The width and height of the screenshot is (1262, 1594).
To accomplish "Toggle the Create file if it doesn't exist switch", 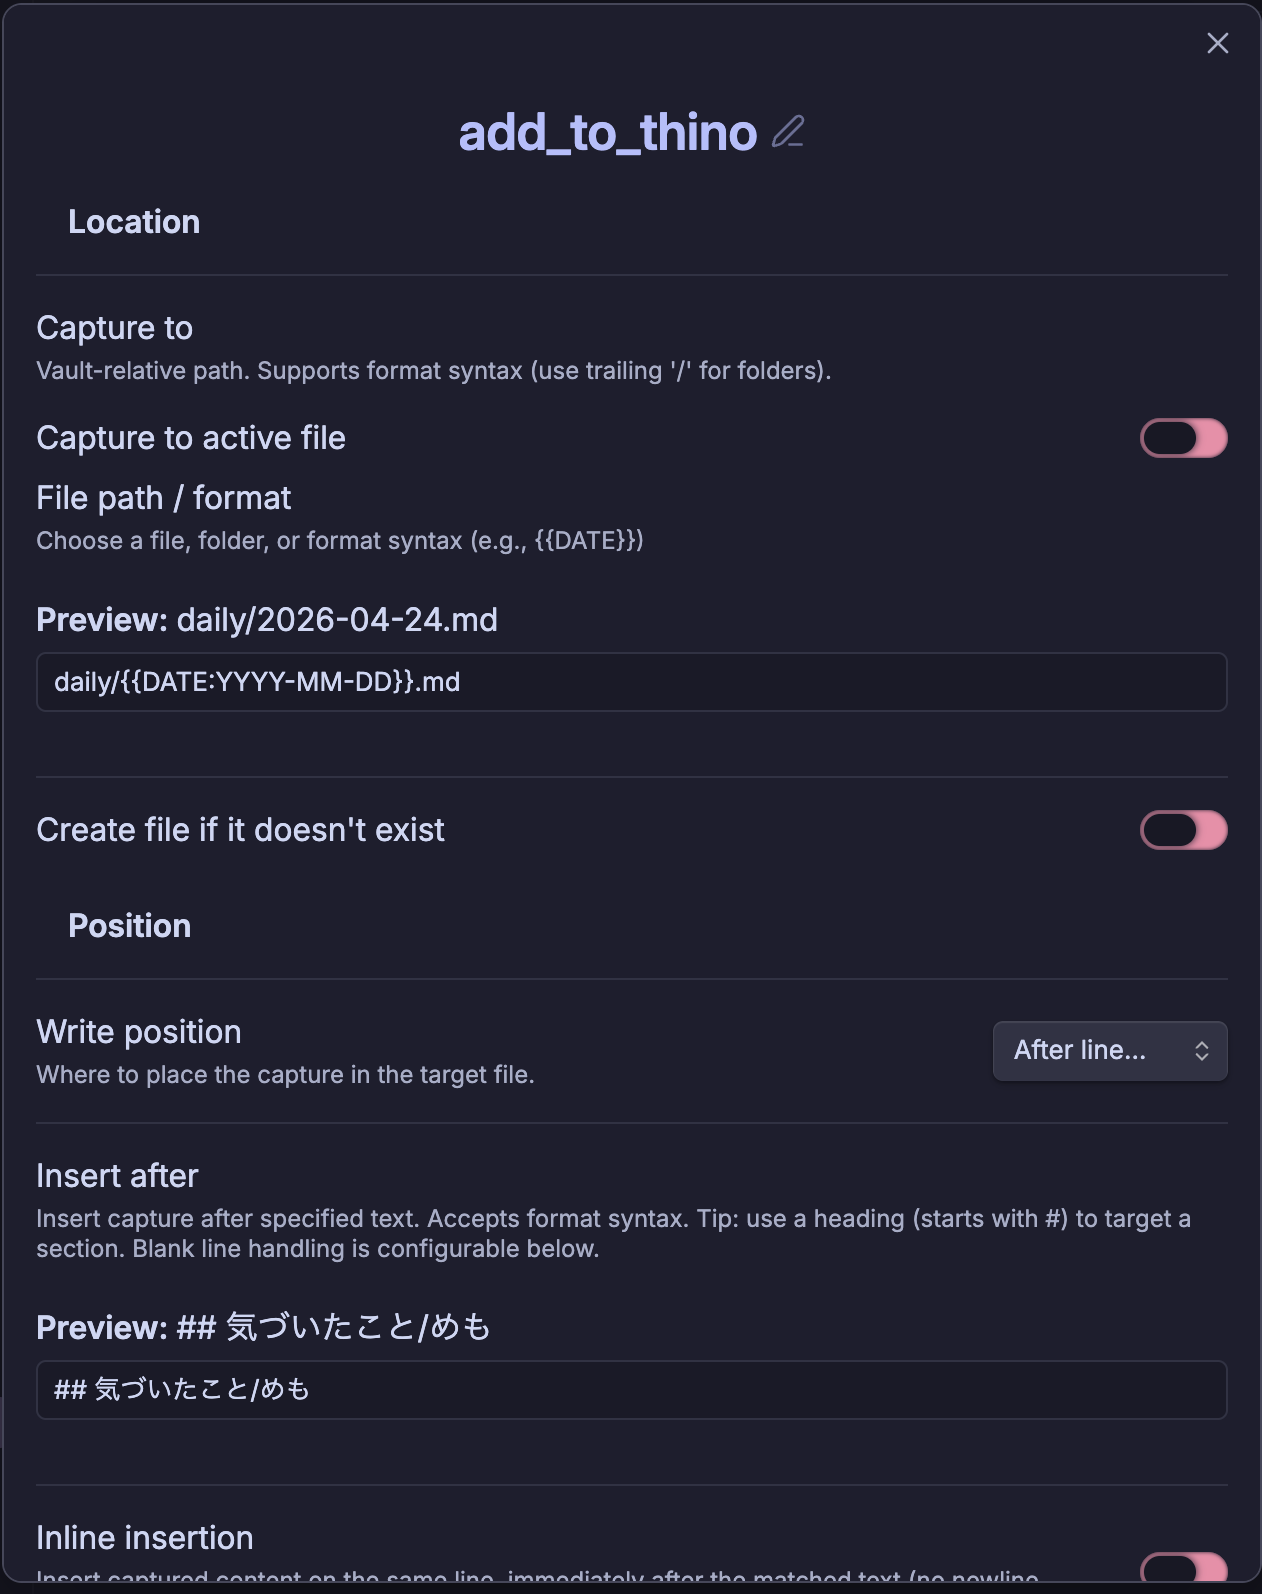I will coord(1183,830).
